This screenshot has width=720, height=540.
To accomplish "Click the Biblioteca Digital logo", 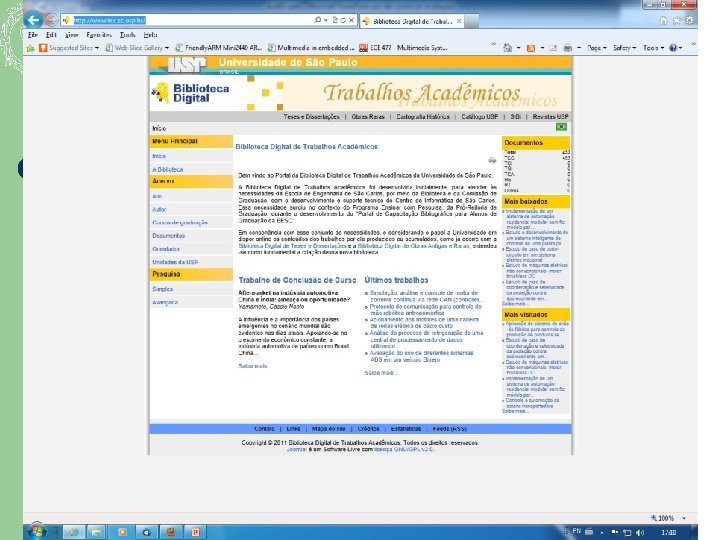I will pyautogui.click(x=191, y=93).
